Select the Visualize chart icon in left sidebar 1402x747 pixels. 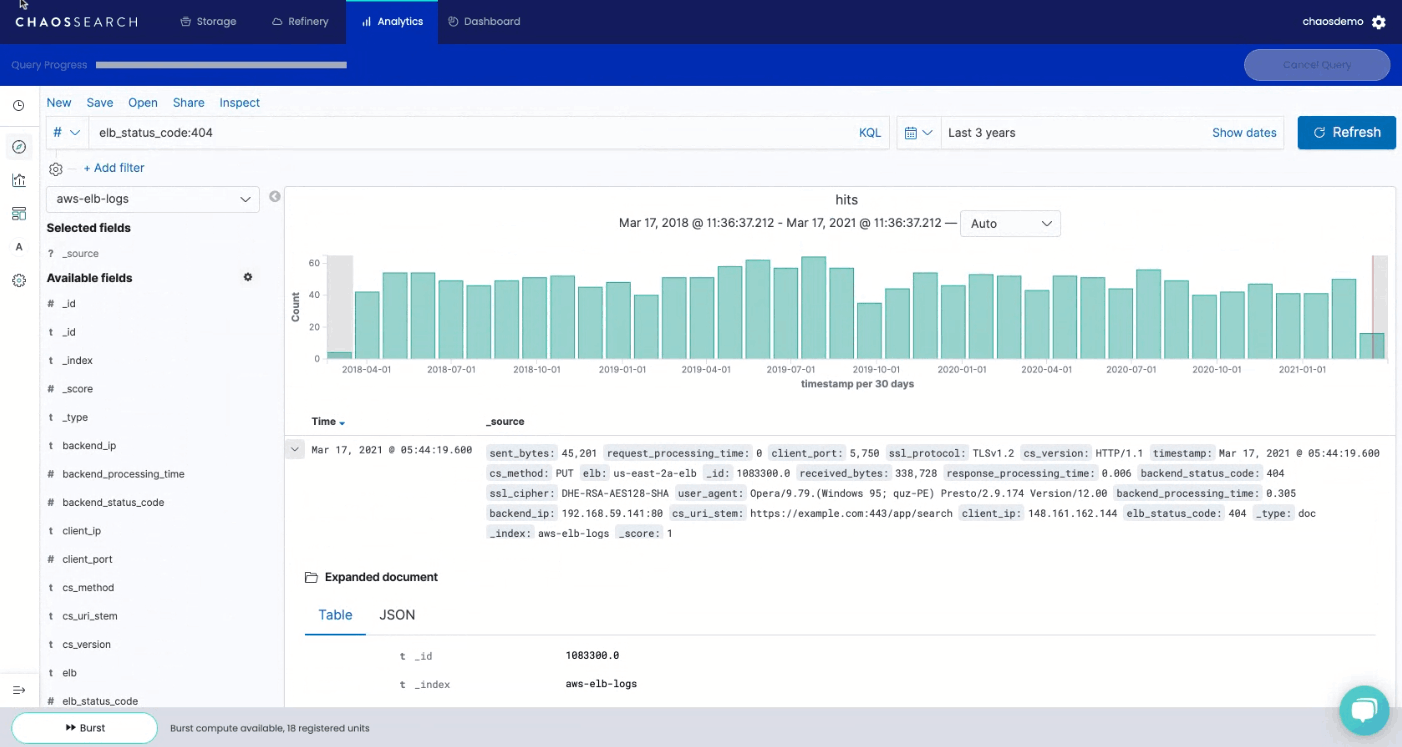point(18,180)
